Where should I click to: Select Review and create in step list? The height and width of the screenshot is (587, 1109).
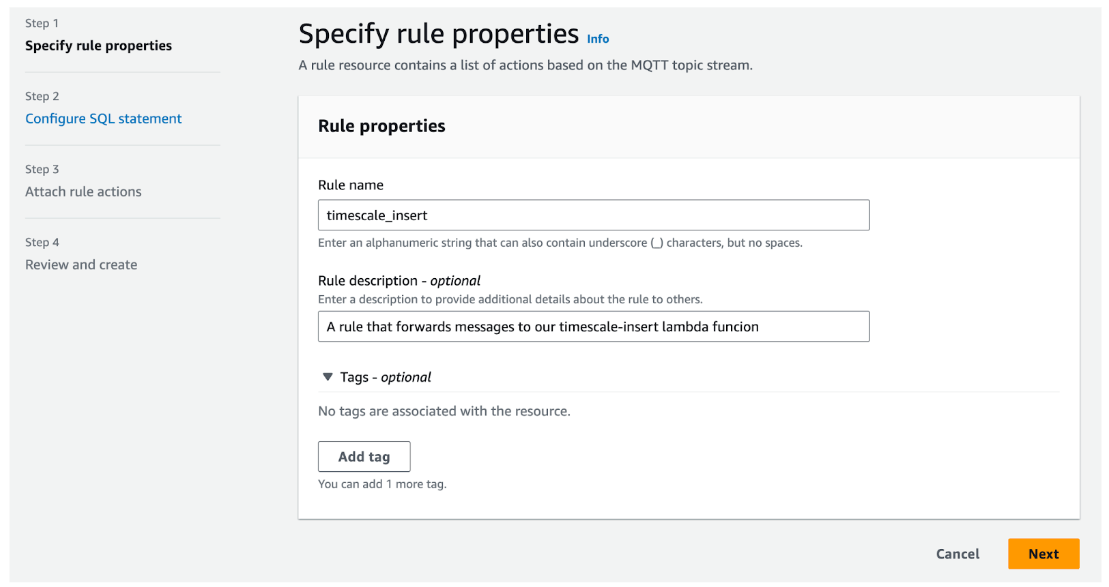click(81, 264)
